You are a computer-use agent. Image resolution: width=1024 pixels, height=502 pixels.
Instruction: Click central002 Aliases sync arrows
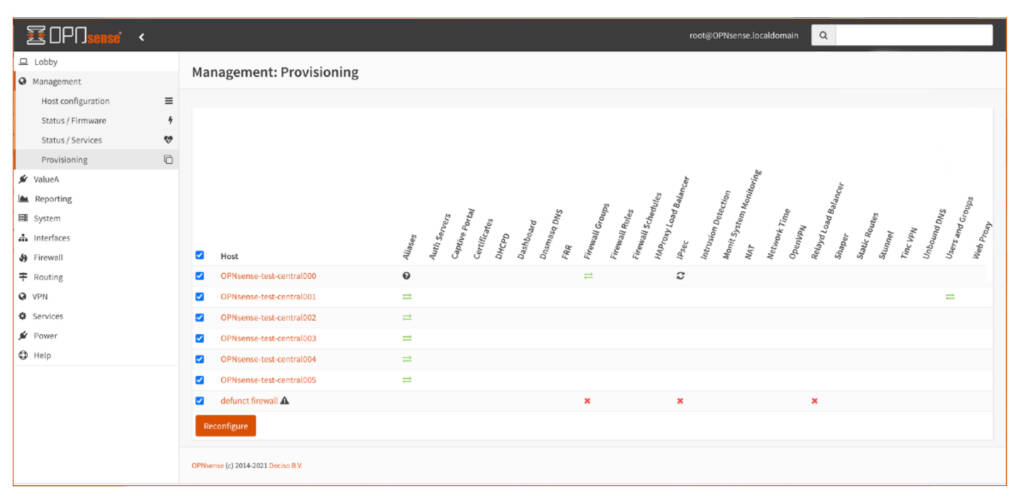click(407, 318)
